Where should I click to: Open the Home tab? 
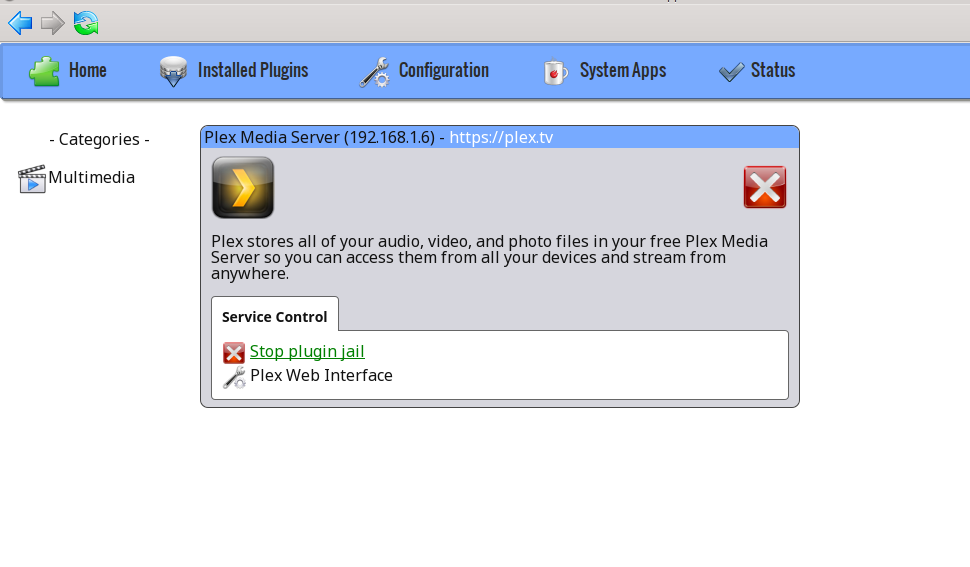87,70
